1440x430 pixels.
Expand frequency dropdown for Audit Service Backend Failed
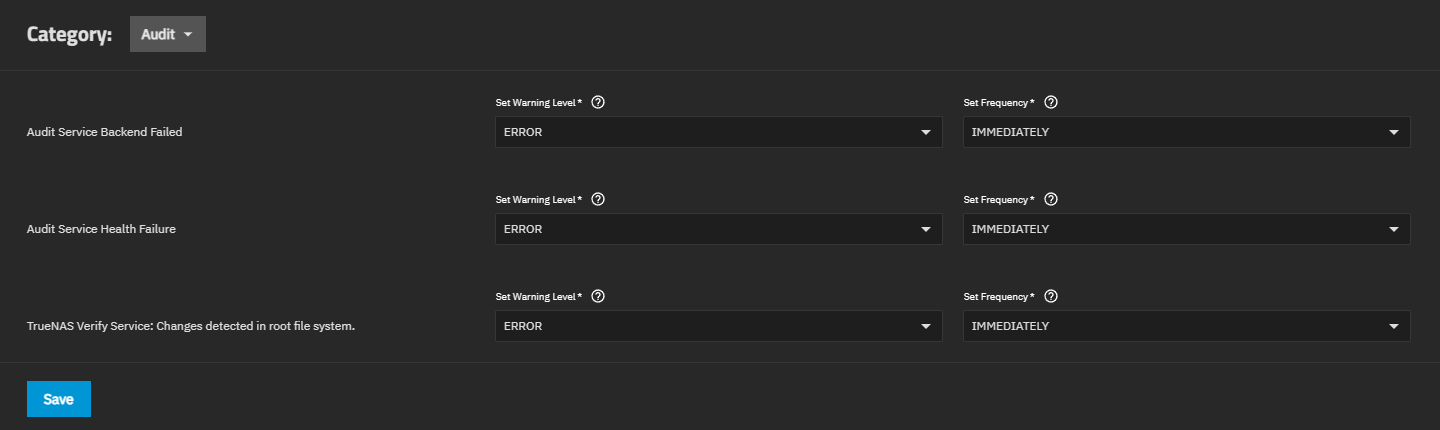1186,132
